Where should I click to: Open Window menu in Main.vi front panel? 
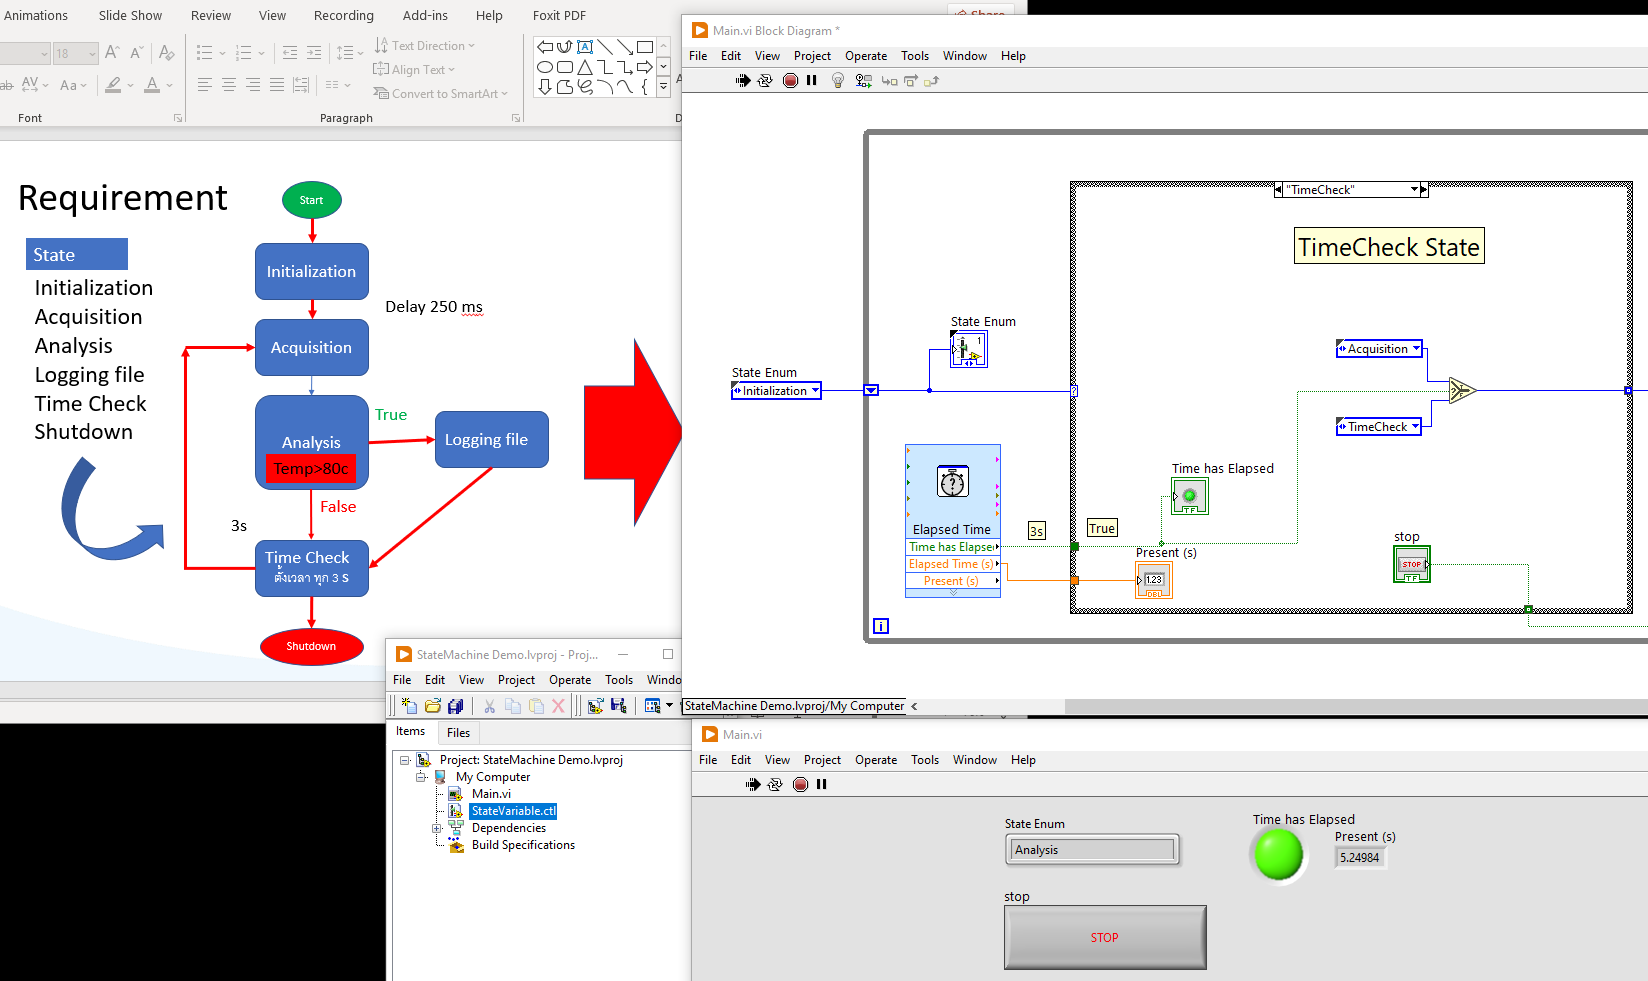pyautogui.click(x=975, y=760)
